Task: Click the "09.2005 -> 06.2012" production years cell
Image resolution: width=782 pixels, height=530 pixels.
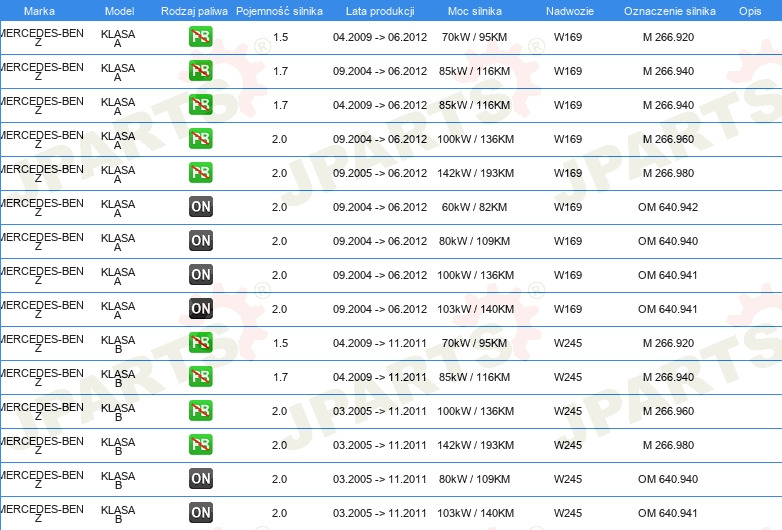Action: coord(380,173)
